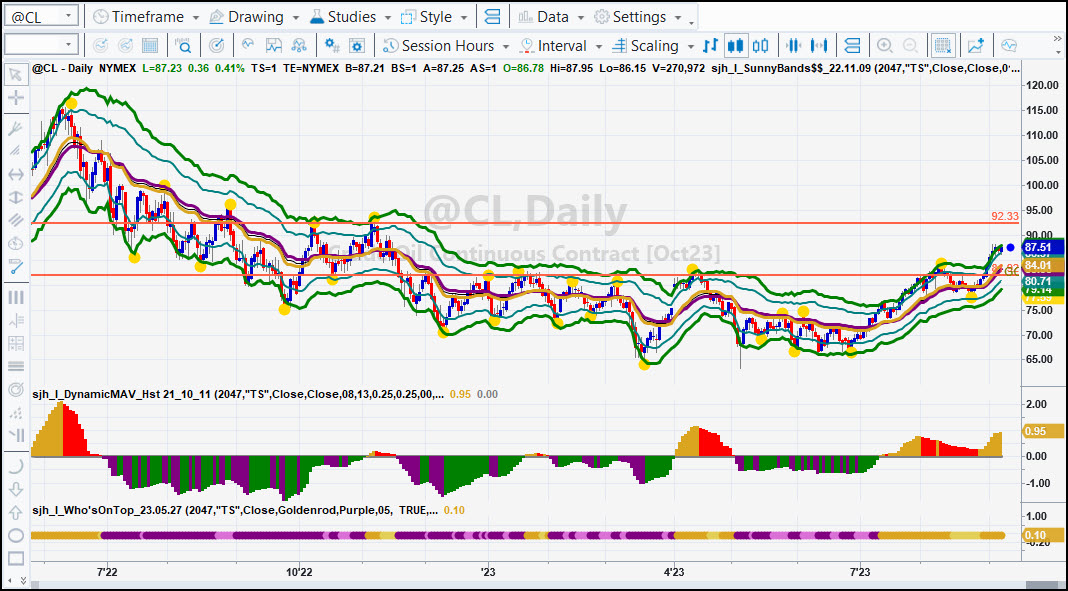Screen dimensions: 1068x591
Task: Expand the Drawing dropdown arrow
Action: (x=295, y=17)
